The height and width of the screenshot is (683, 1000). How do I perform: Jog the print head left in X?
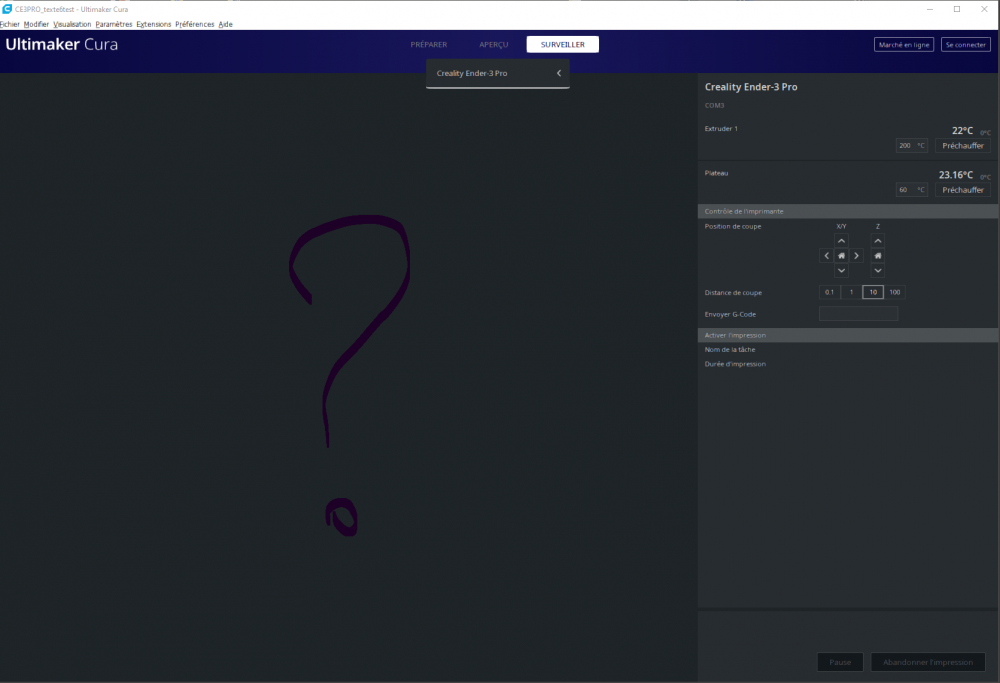pyautogui.click(x=827, y=256)
